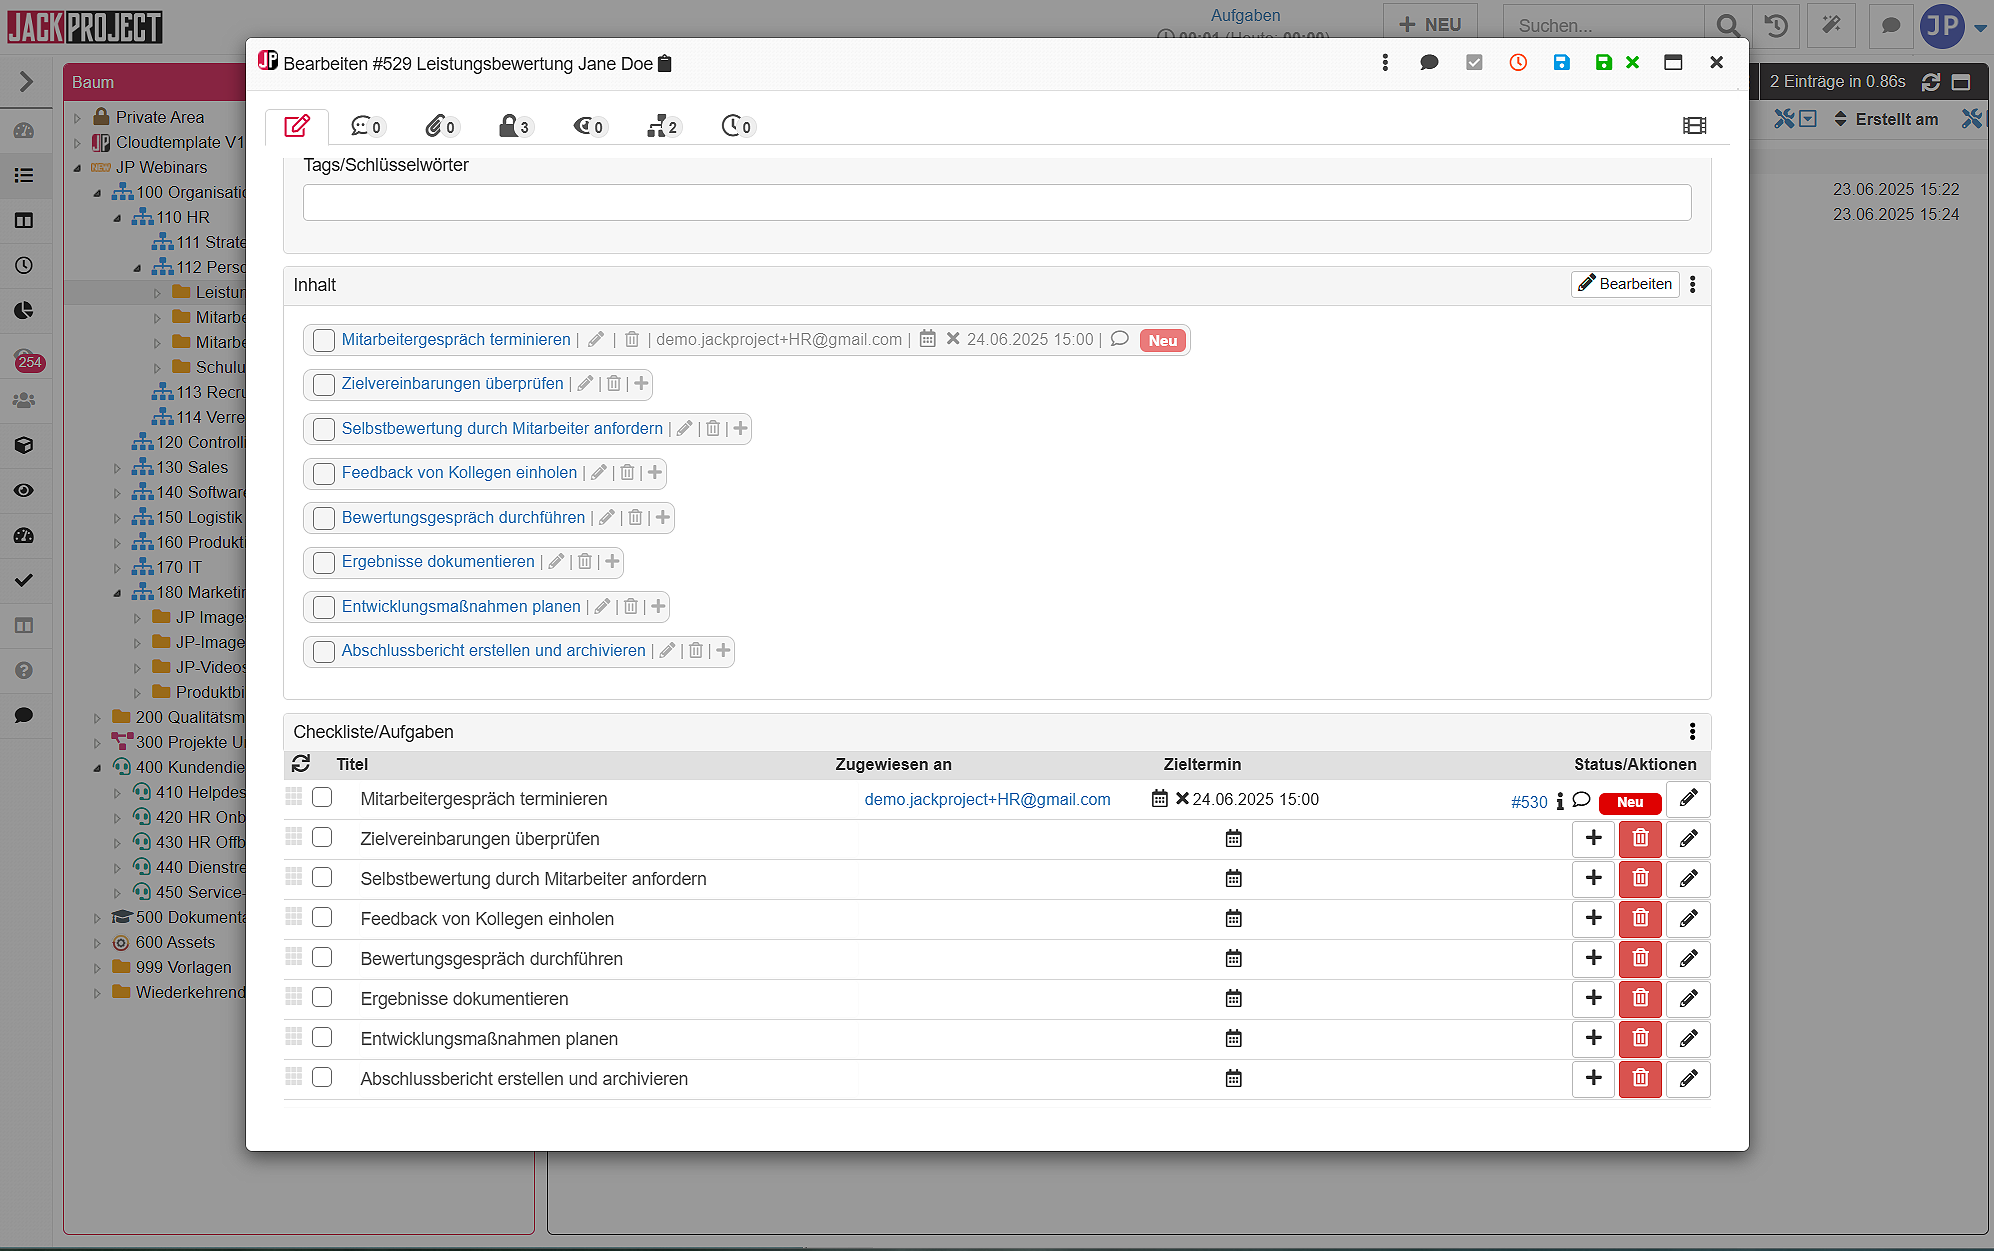Click the Bearbeiten button in Inhalt section
The height and width of the screenshot is (1251, 1994).
coord(1625,284)
